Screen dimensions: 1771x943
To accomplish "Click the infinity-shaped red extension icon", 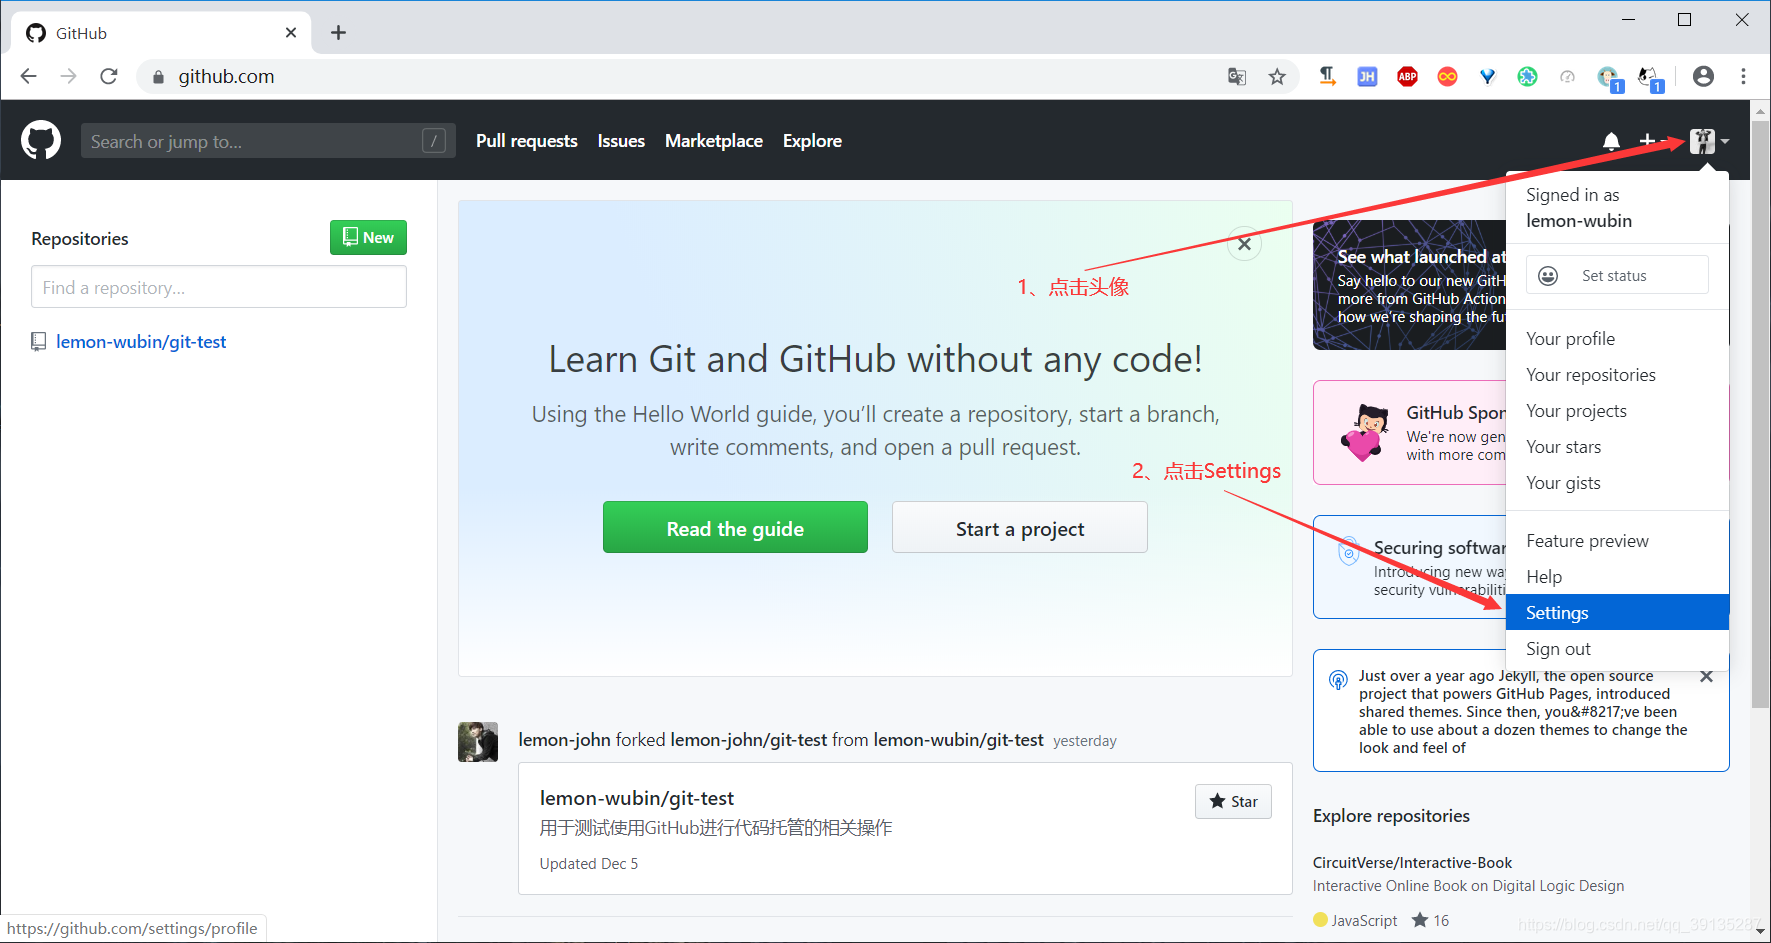I will [1447, 76].
